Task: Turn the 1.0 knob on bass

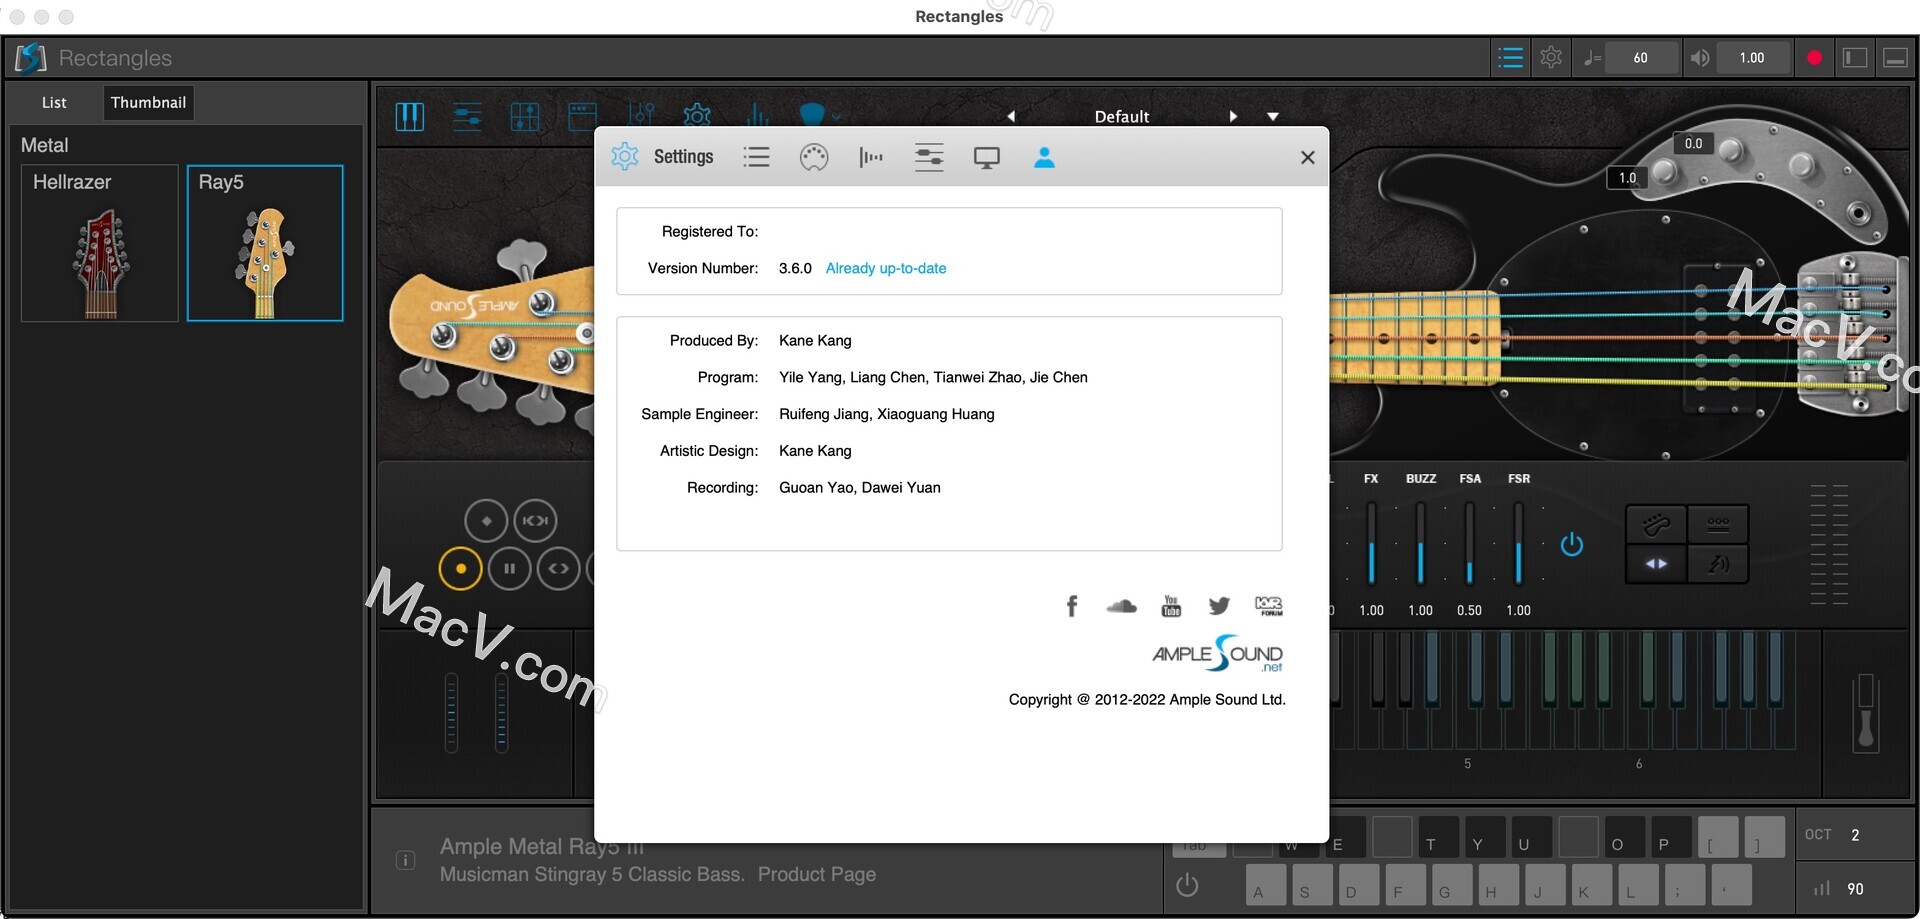Action: pyautogui.click(x=1663, y=172)
